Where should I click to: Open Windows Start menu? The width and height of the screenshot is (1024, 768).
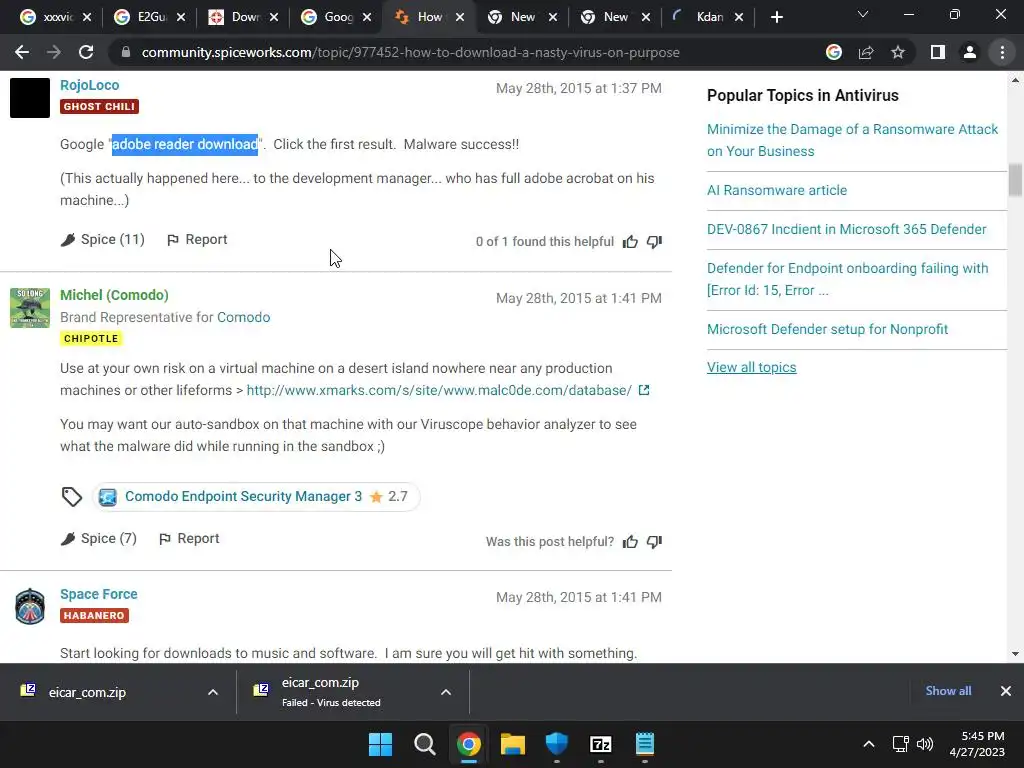(380, 744)
